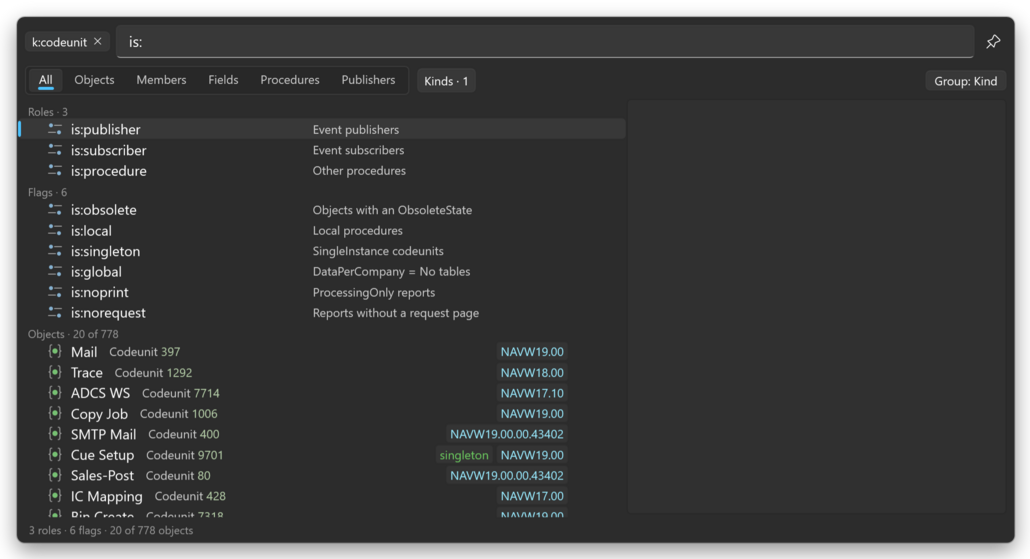The image size is (1030, 559).
Task: Focus the search field containing "is:"
Action: point(545,41)
